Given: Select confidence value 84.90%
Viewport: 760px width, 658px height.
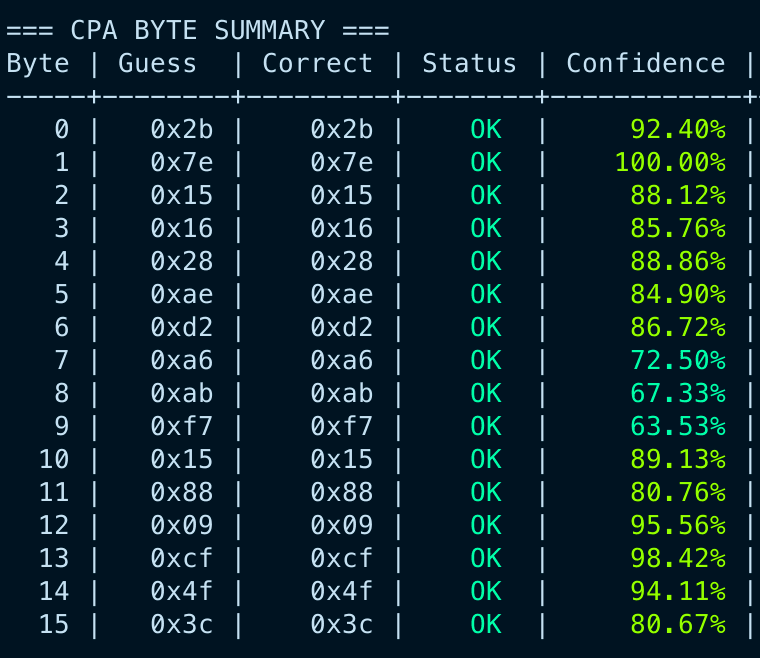Looking at the screenshot, I should pos(678,294).
